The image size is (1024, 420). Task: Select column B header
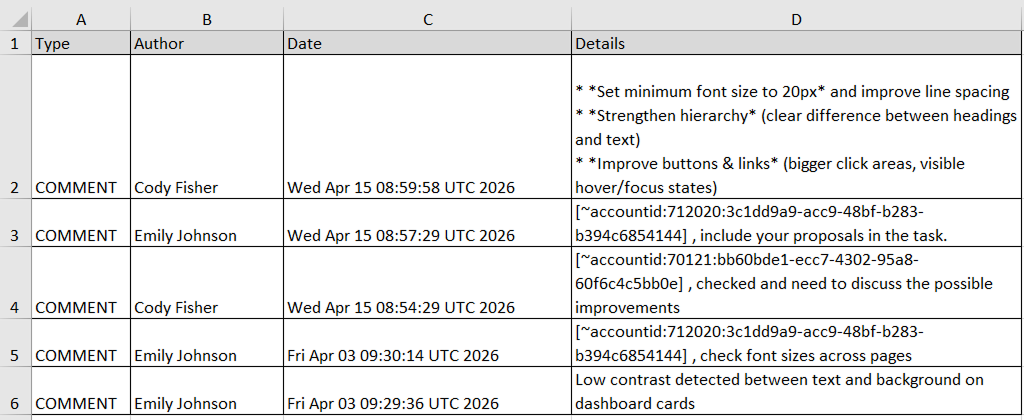click(207, 20)
